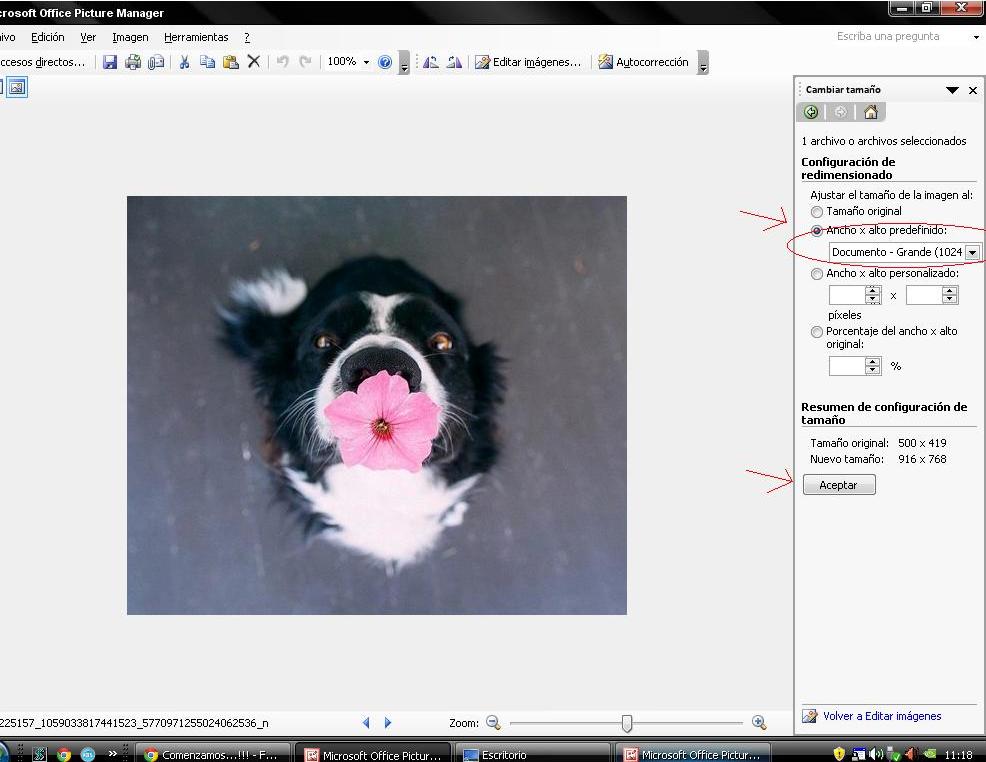Click the custom height pixel field
986x762 pixels.
click(924, 295)
